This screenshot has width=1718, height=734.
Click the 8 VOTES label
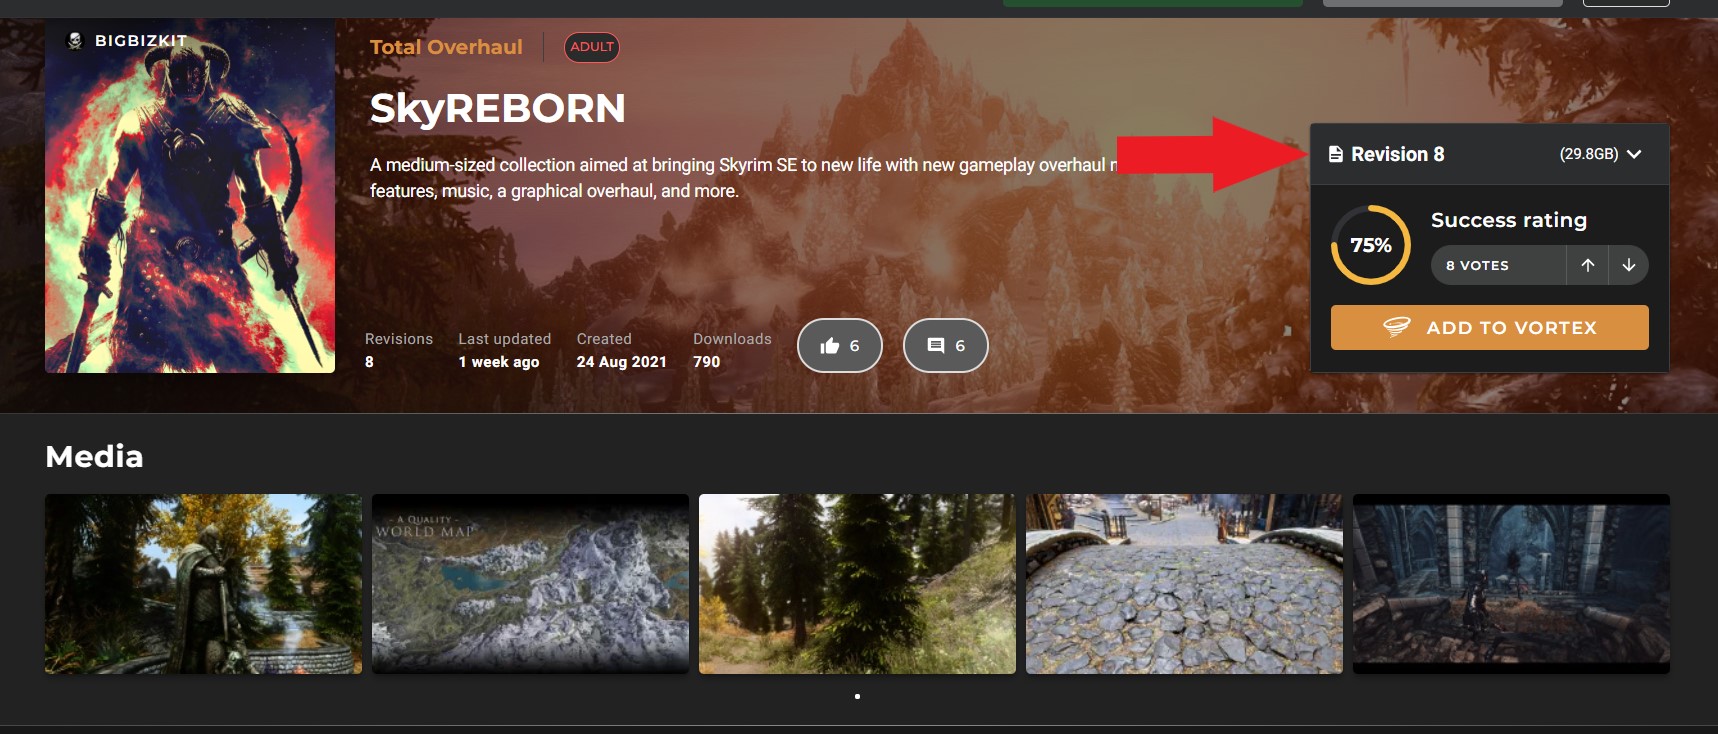coord(1477,266)
